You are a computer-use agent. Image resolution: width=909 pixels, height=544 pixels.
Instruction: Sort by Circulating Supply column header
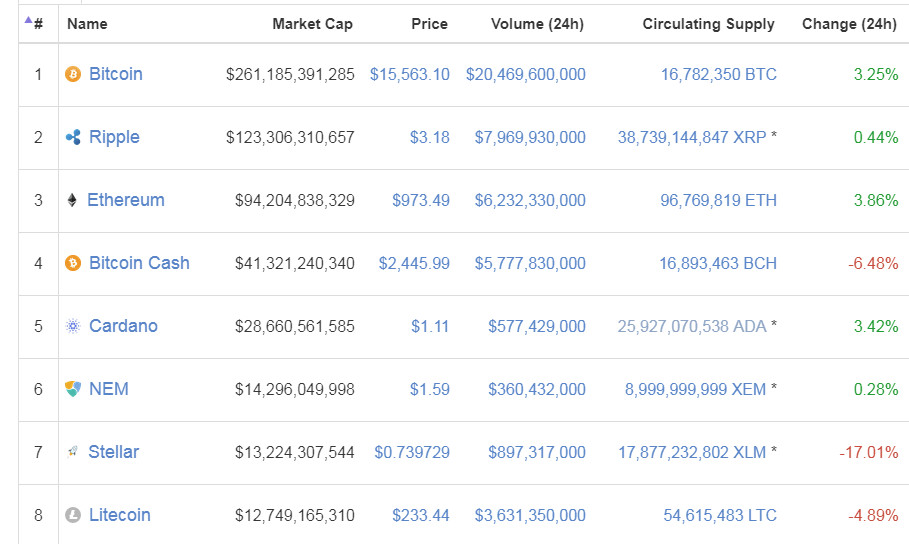click(708, 24)
